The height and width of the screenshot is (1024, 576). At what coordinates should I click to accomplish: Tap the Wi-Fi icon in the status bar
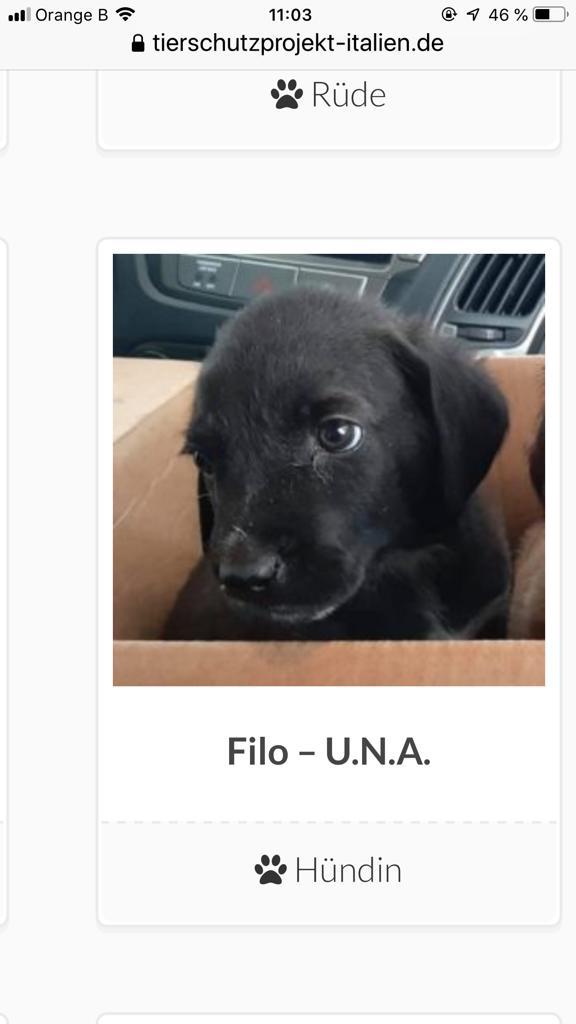125,14
